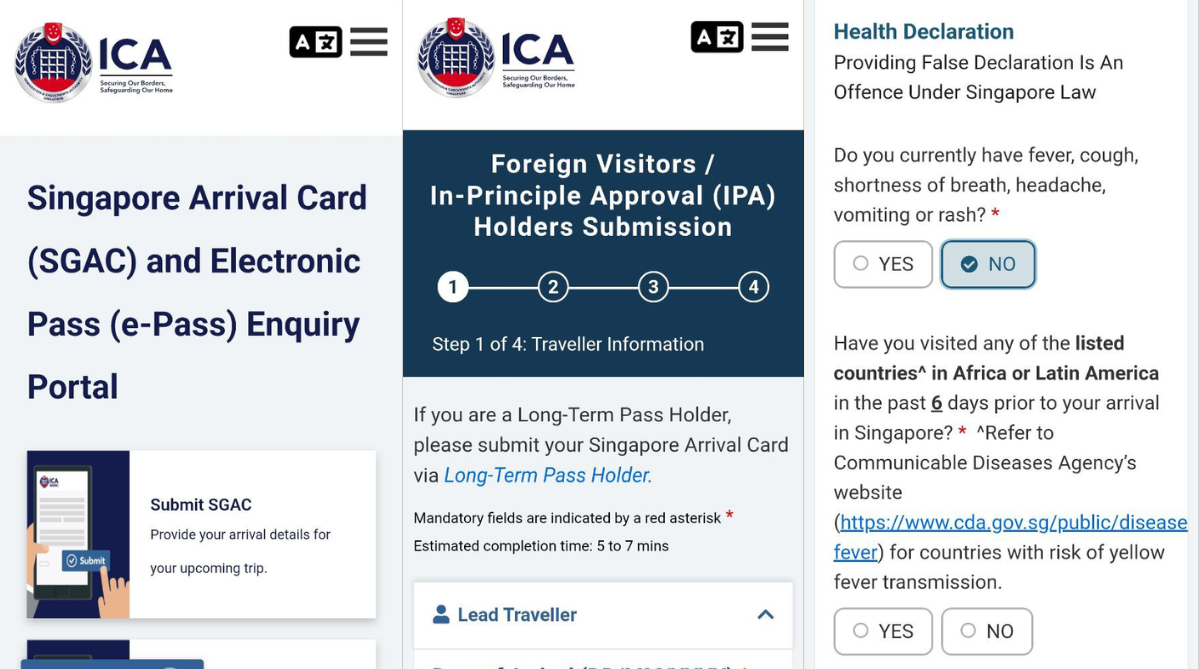Select step 4 in the progress tracker
The height and width of the screenshot is (669, 1199).
pyautogui.click(x=753, y=287)
